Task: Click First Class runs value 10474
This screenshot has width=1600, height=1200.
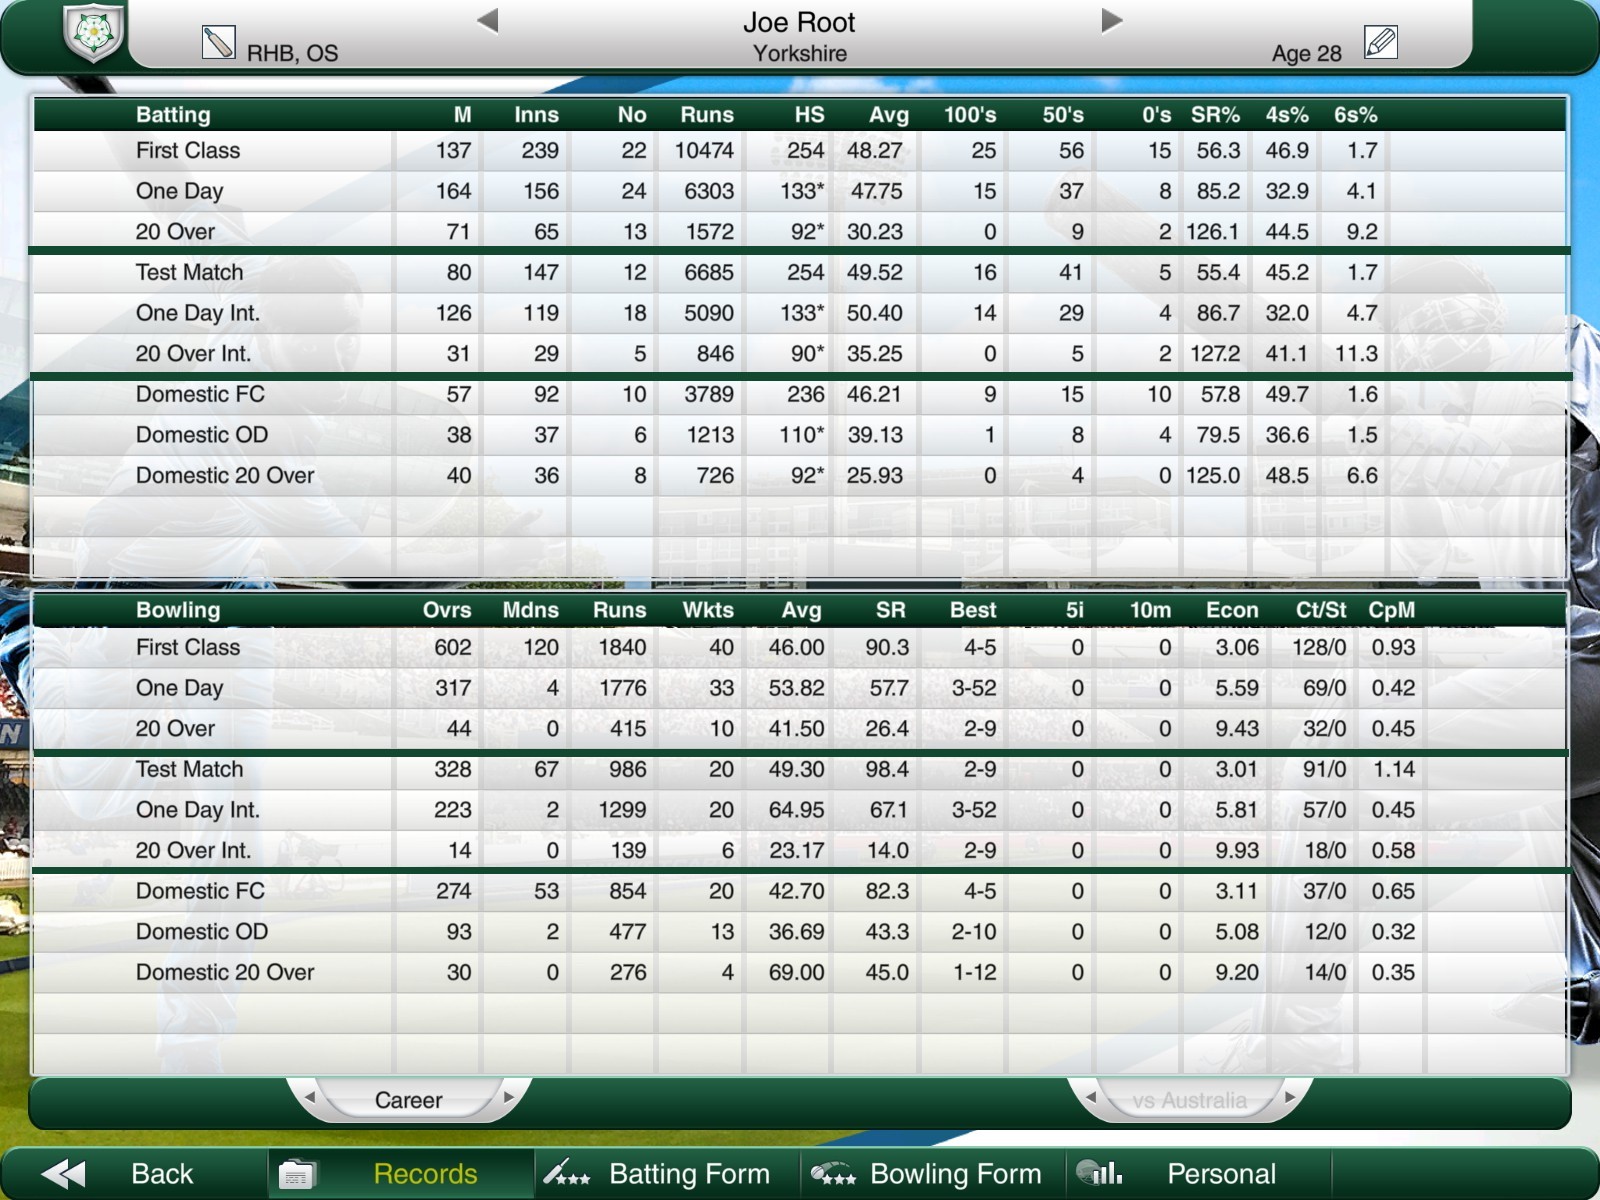Action: [x=704, y=150]
